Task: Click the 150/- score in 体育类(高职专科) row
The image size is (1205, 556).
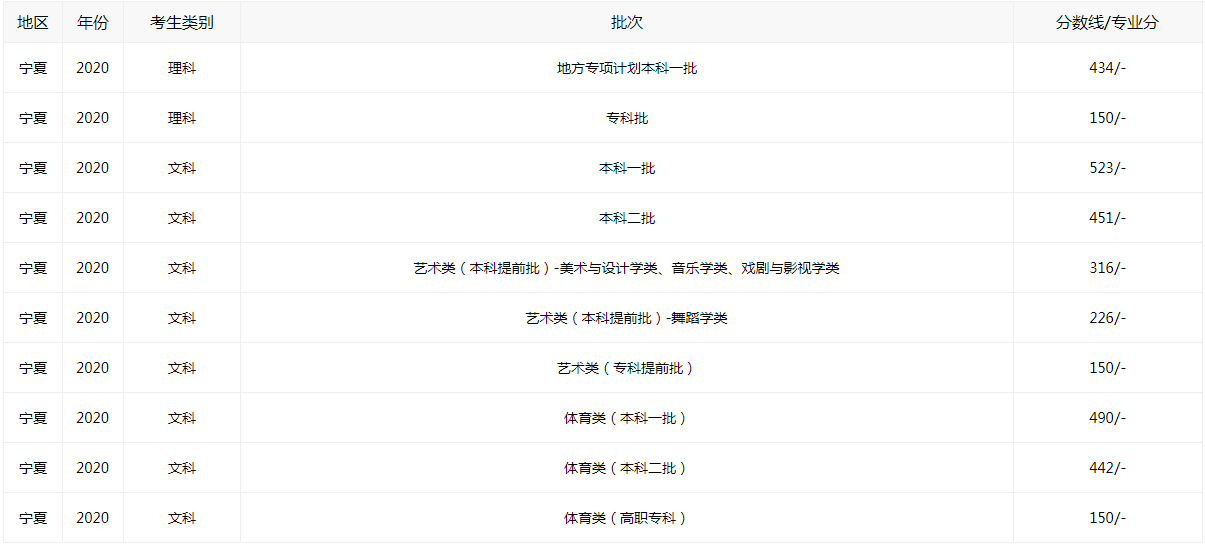Action: pos(1107,518)
